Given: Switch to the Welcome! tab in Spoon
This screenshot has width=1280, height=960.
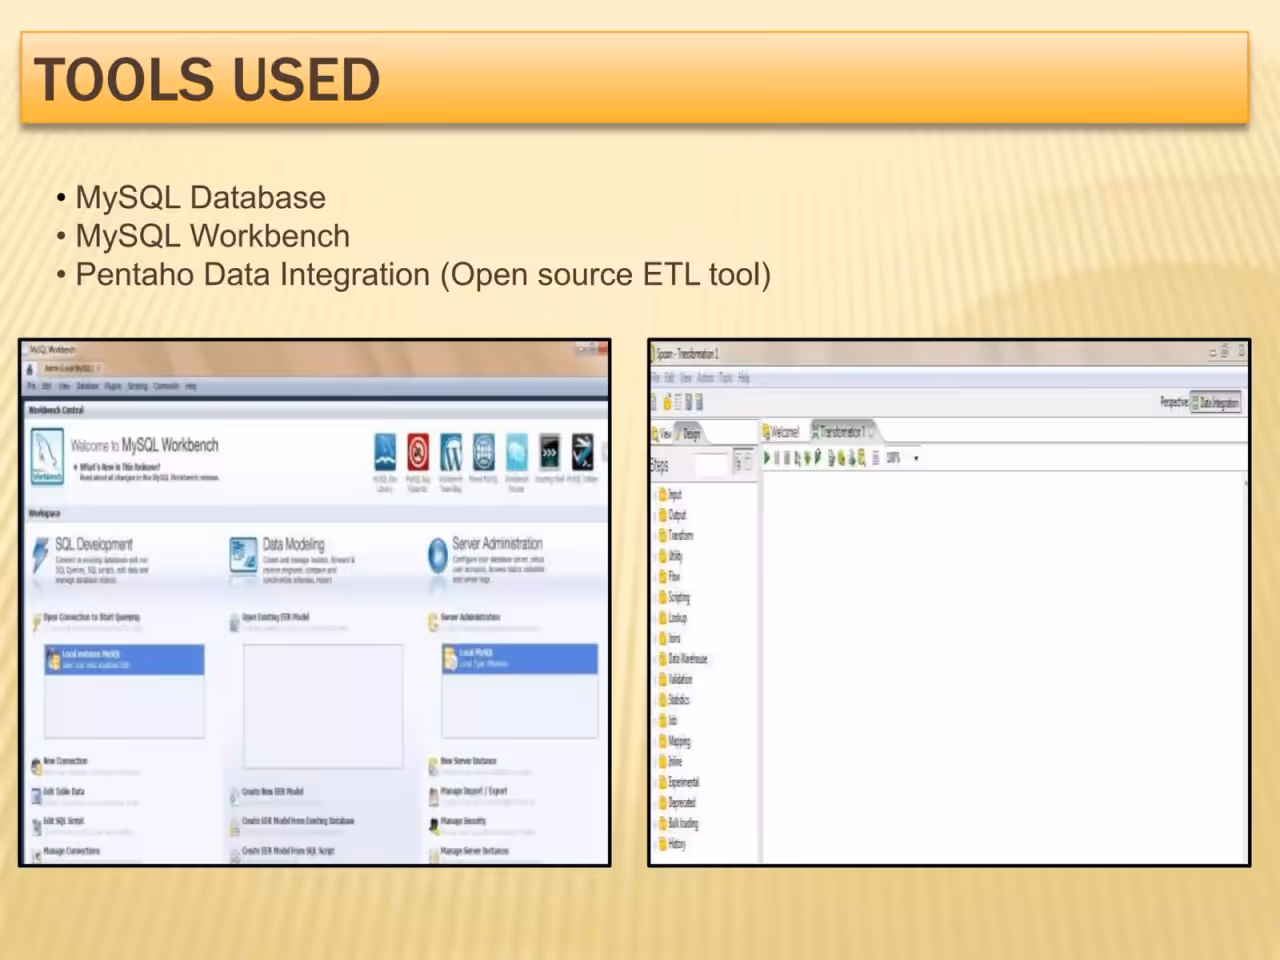Looking at the screenshot, I should point(781,432).
